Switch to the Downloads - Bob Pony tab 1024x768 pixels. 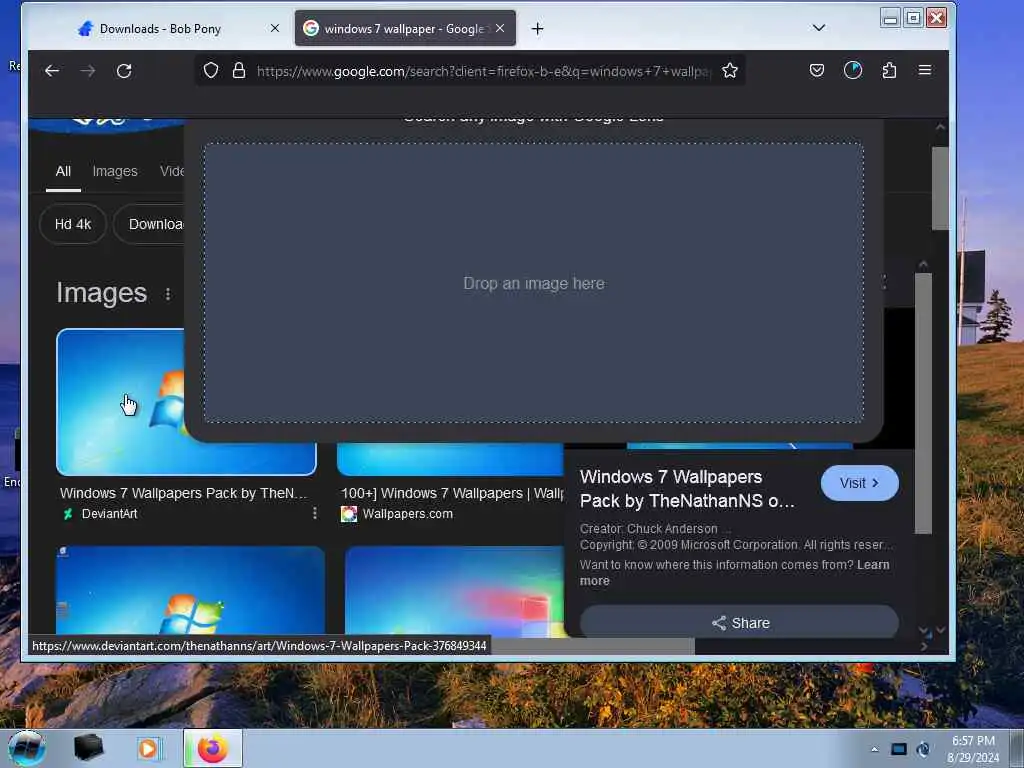(160, 29)
